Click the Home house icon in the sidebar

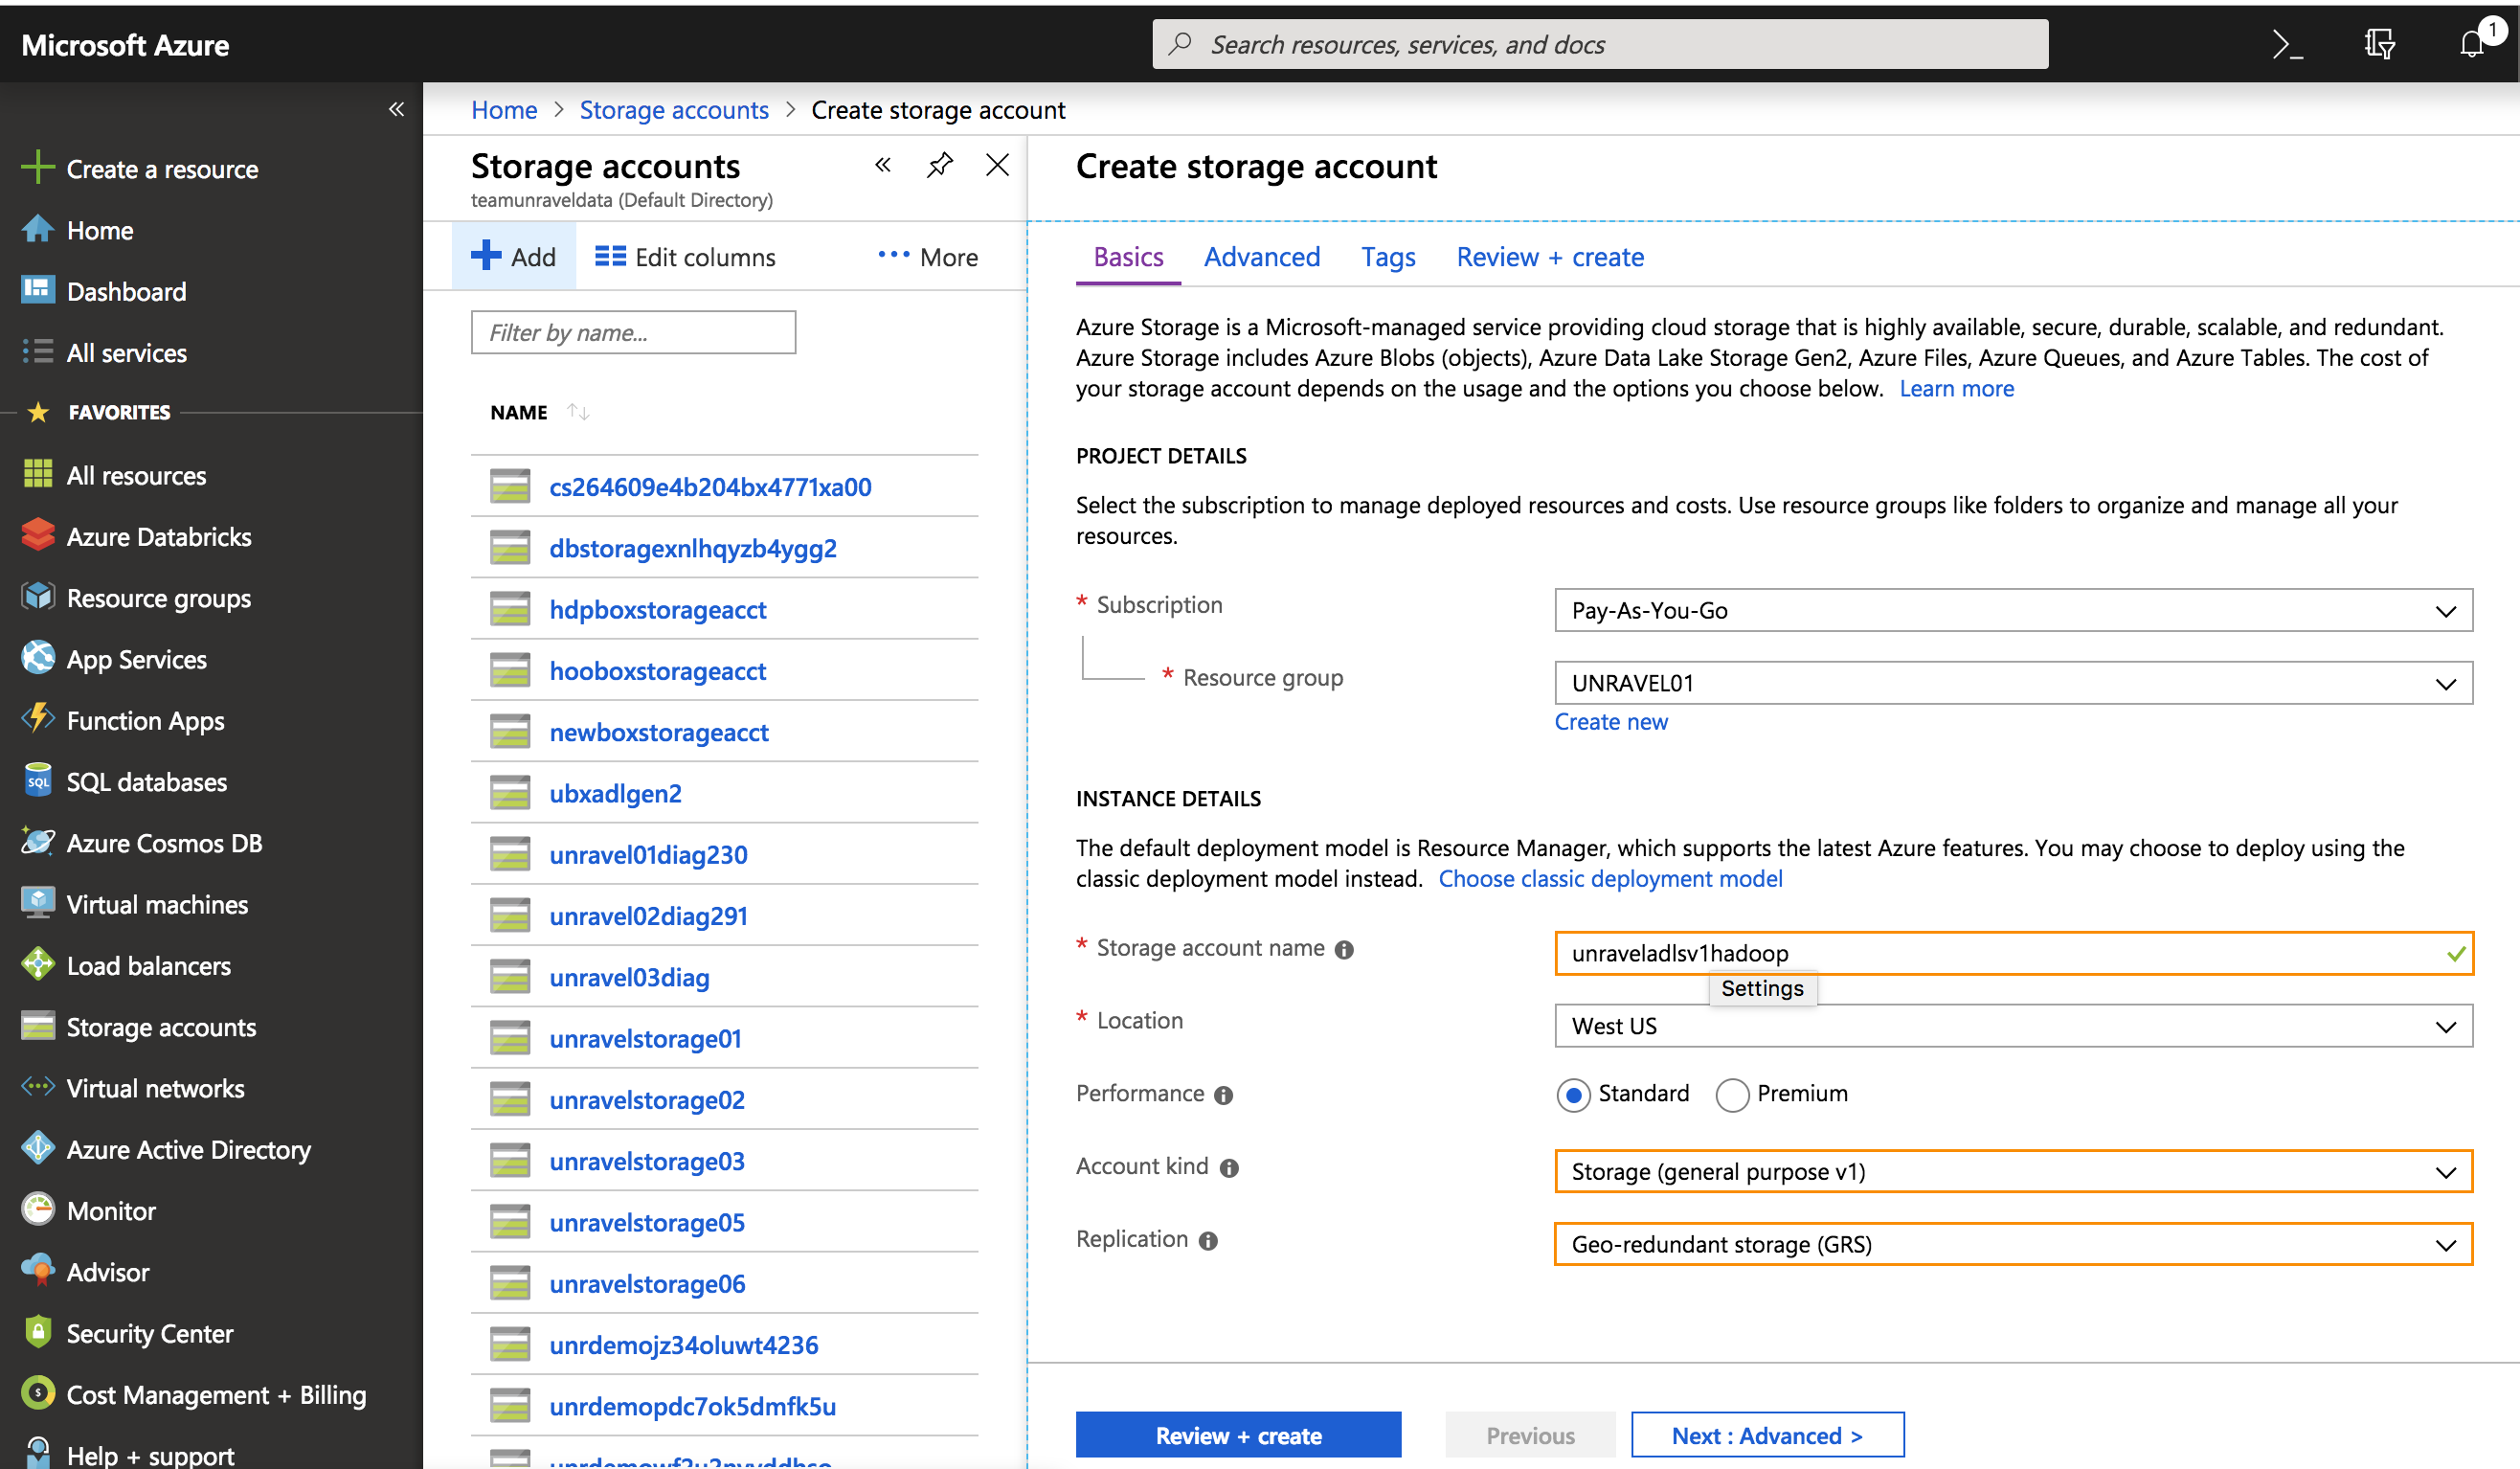[37, 229]
